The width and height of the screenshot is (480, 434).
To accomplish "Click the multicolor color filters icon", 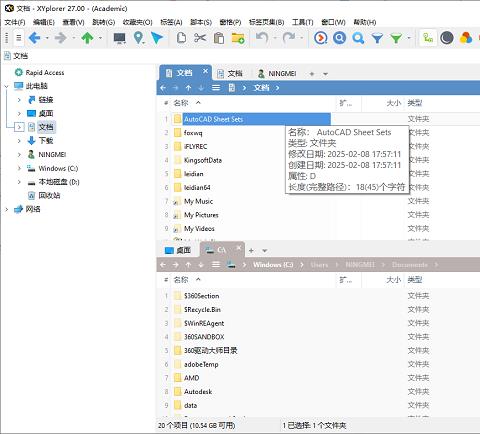I will [x=466, y=38].
